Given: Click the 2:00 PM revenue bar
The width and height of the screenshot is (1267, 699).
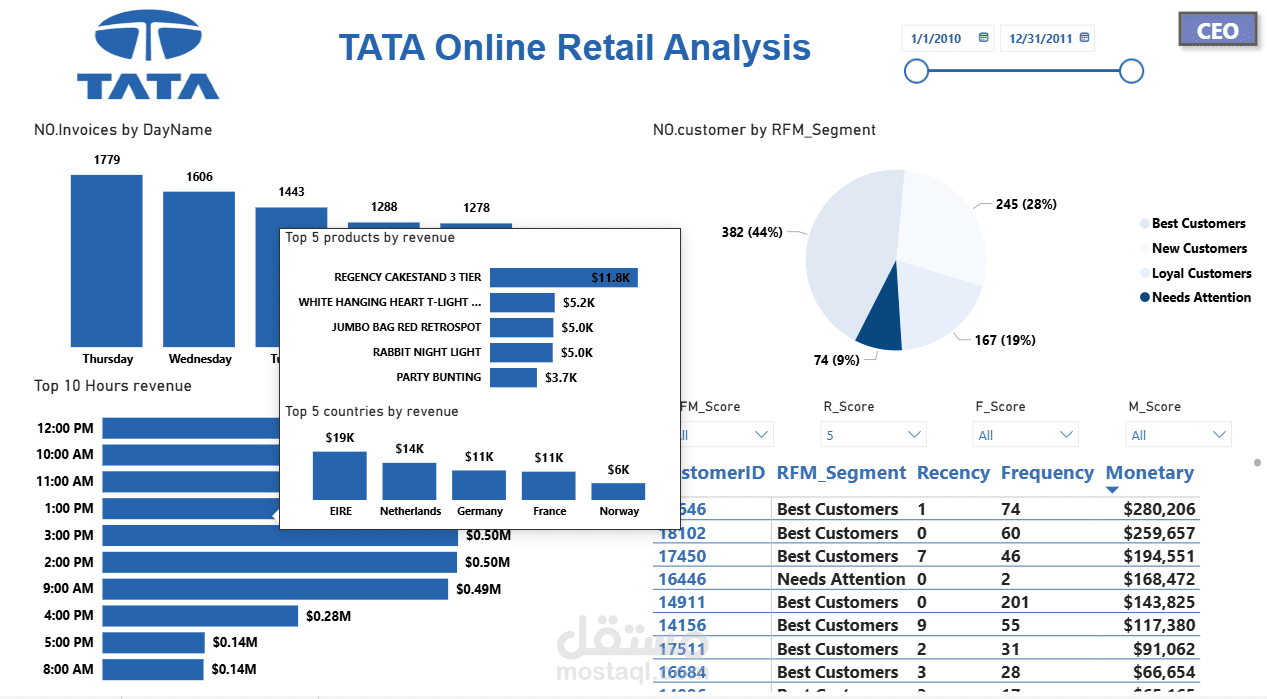Looking at the screenshot, I should click(280, 562).
